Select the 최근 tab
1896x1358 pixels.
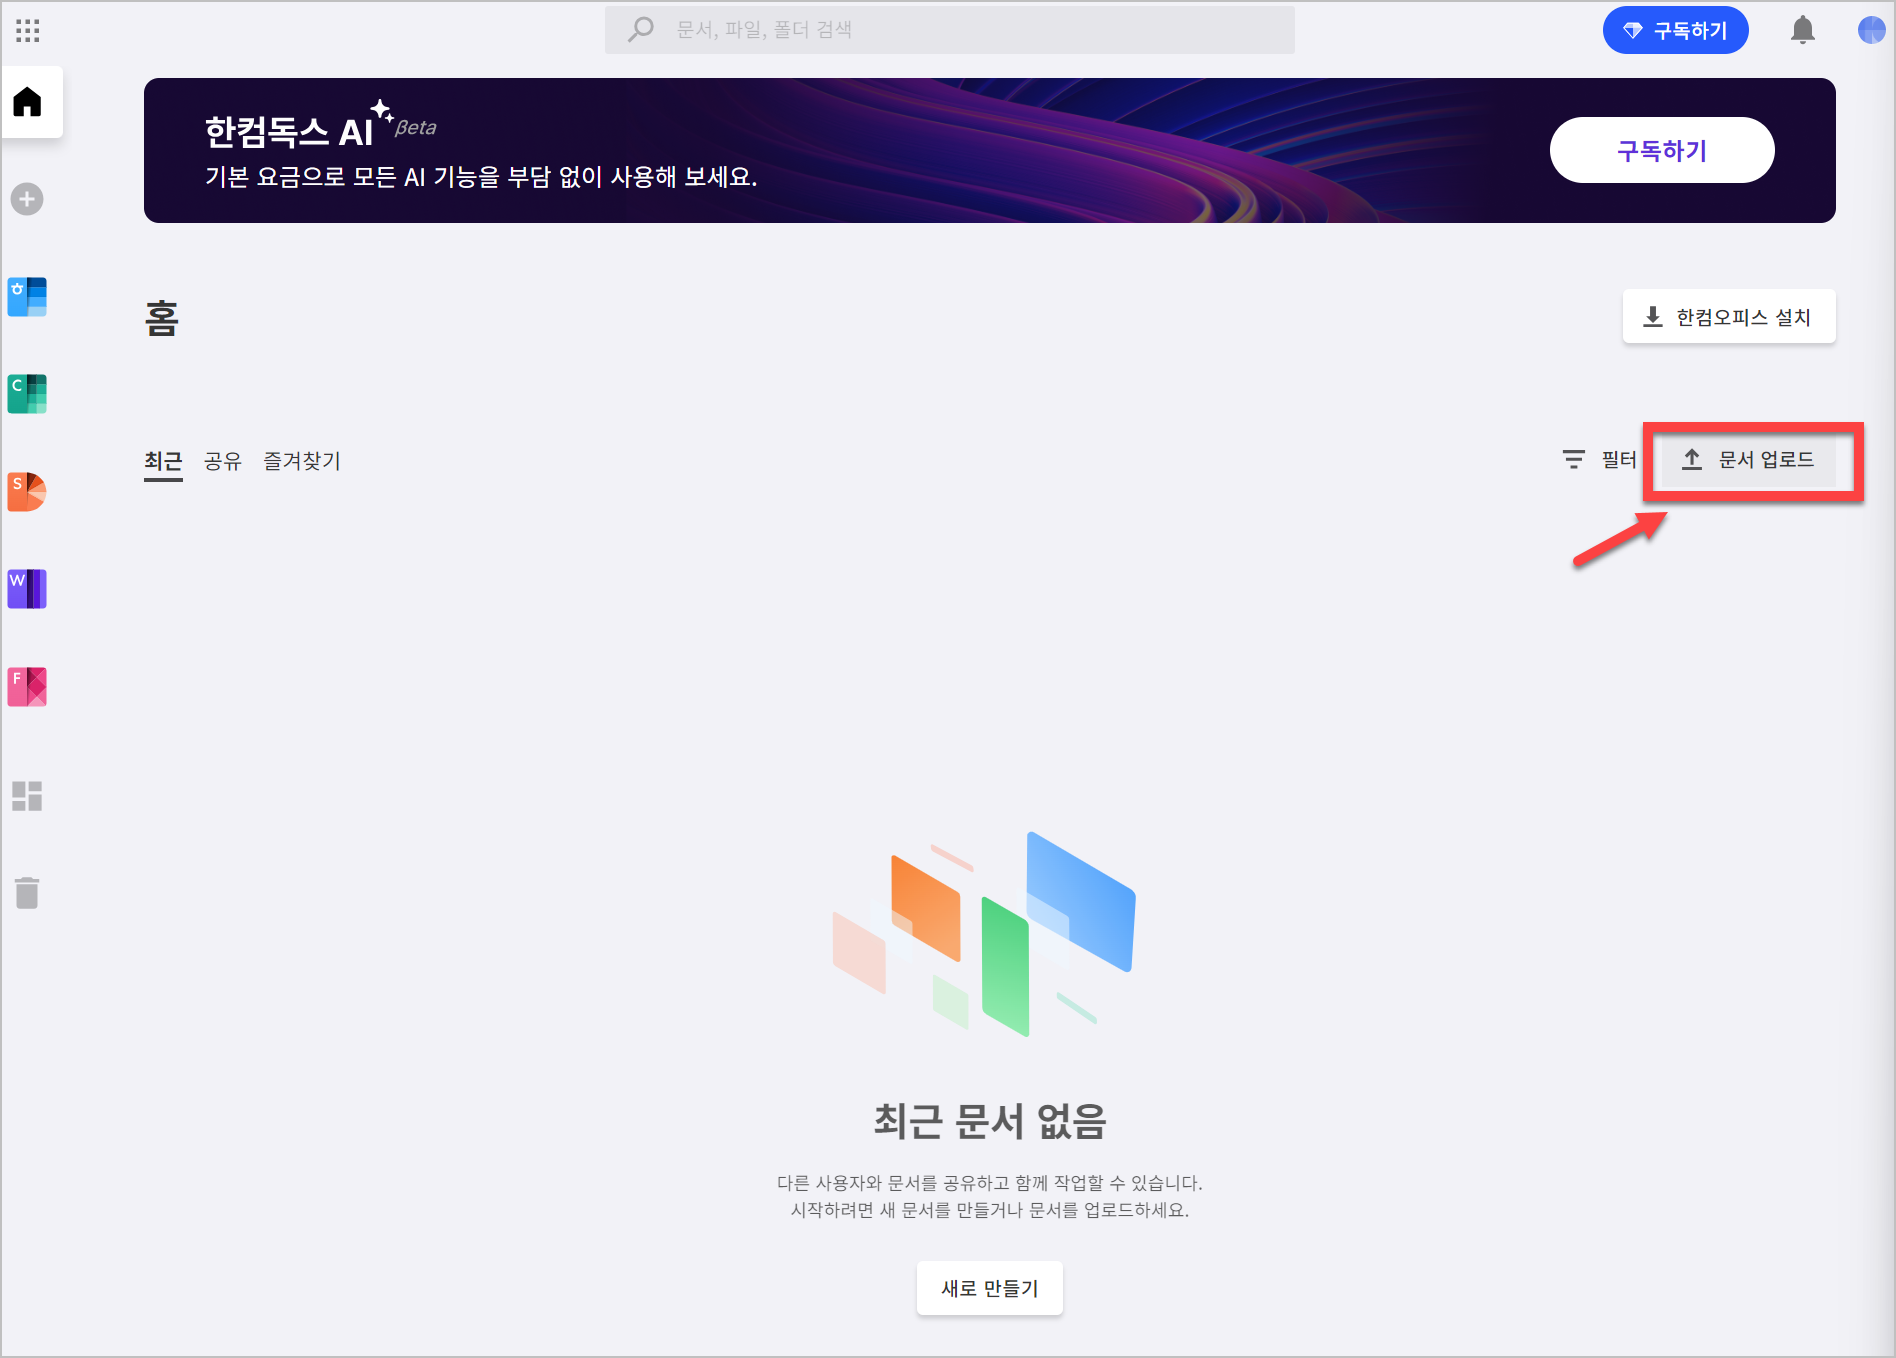(x=163, y=461)
